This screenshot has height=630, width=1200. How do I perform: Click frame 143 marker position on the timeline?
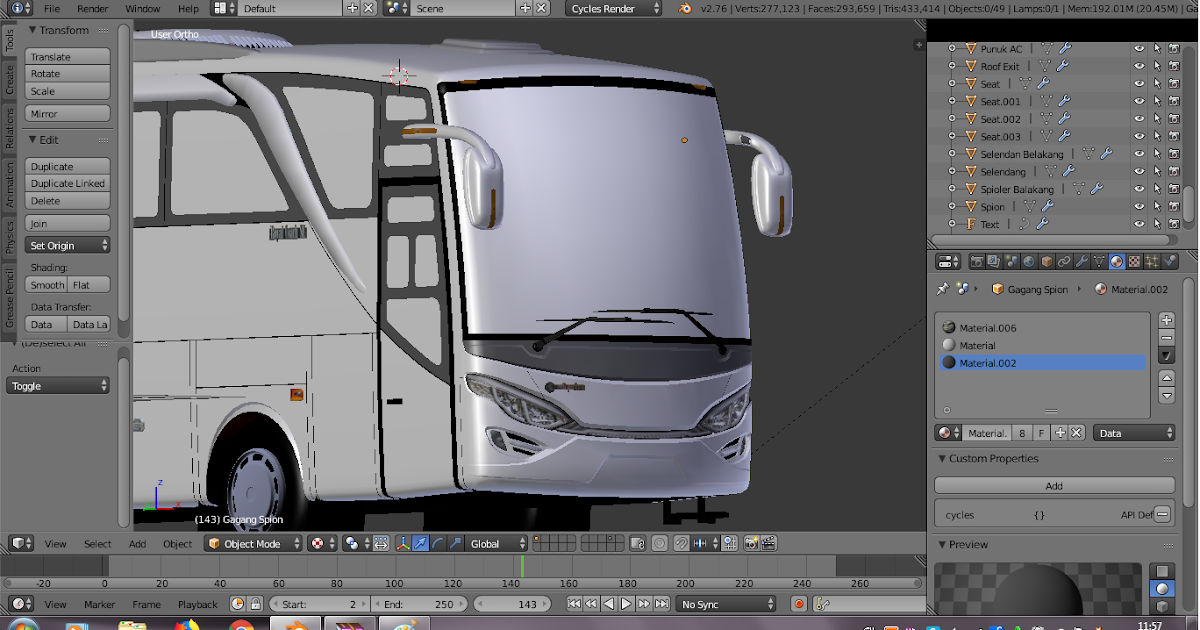[x=522, y=578]
